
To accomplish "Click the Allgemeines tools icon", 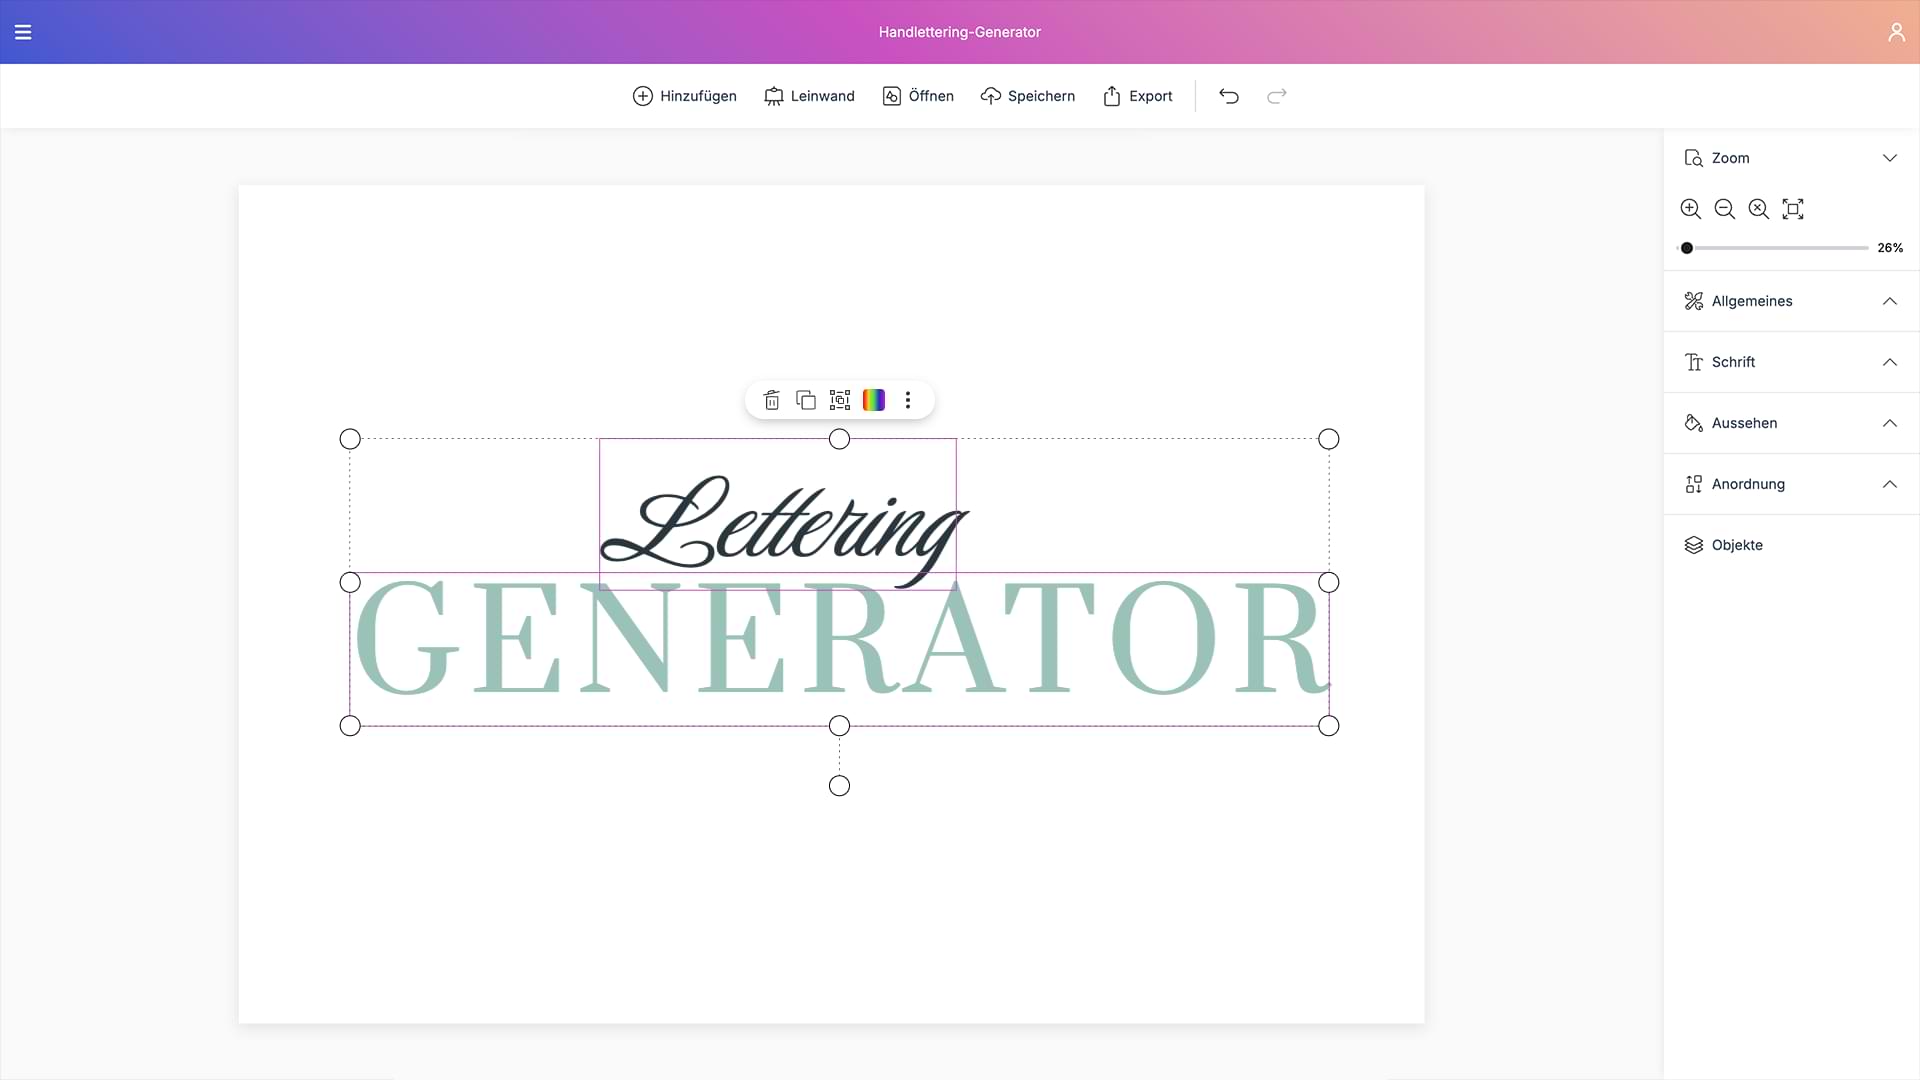I will [1694, 301].
